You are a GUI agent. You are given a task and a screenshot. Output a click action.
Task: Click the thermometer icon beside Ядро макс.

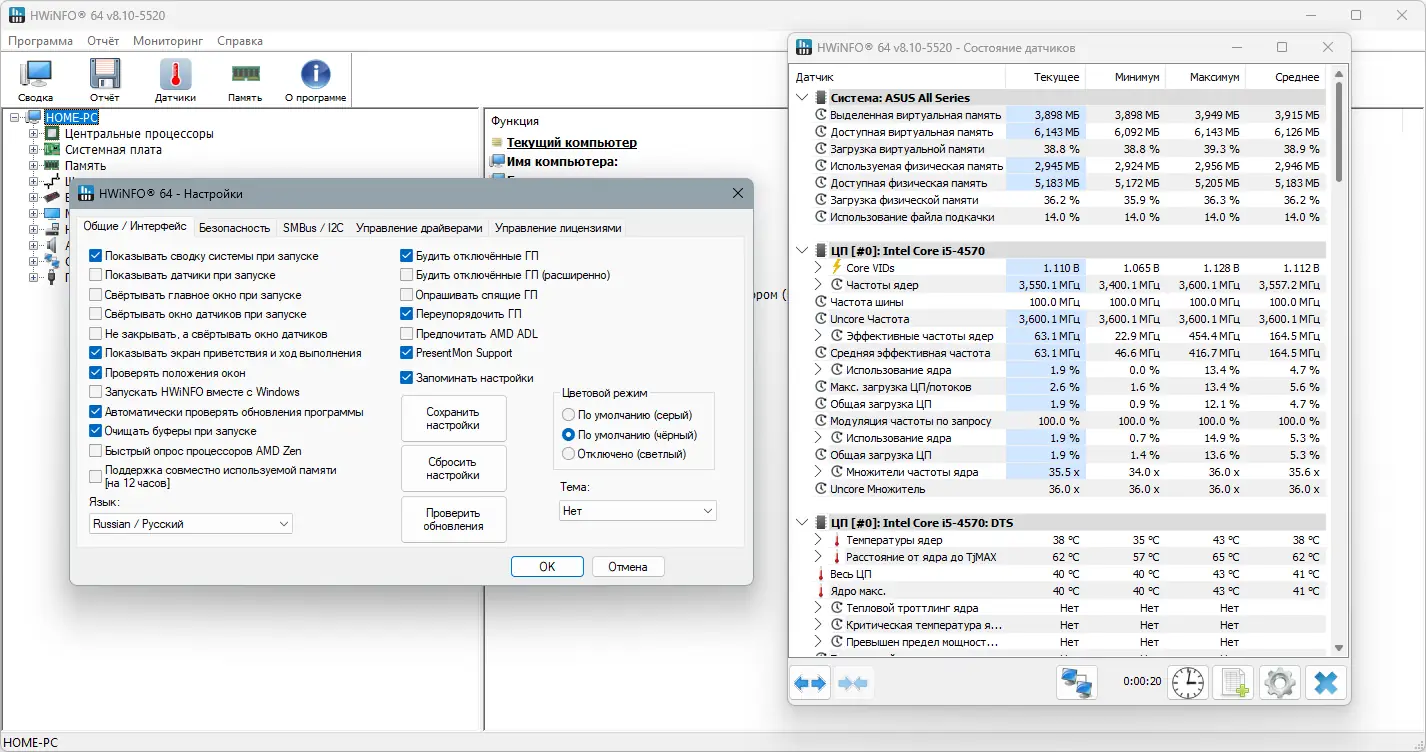[x=822, y=591]
